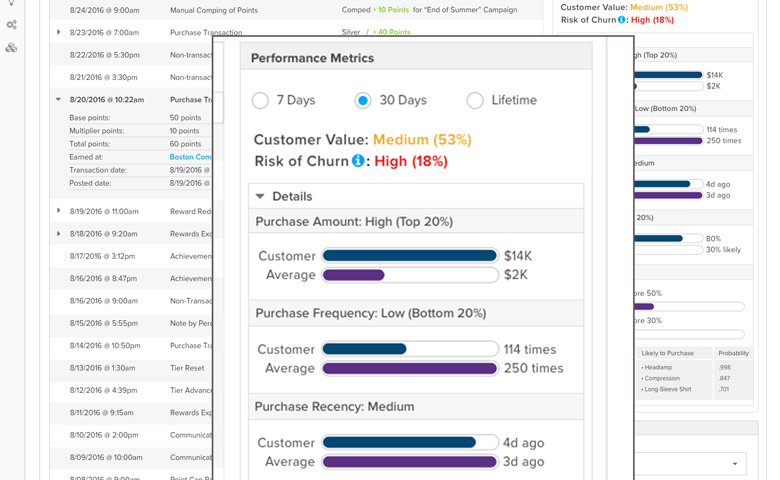Click the gears settings icon in left sidebar
The height and width of the screenshot is (480, 780).
11,24
